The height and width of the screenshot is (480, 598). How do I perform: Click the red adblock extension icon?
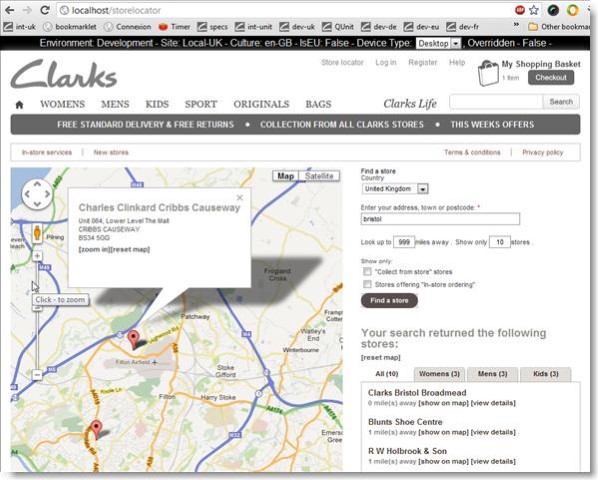[520, 10]
